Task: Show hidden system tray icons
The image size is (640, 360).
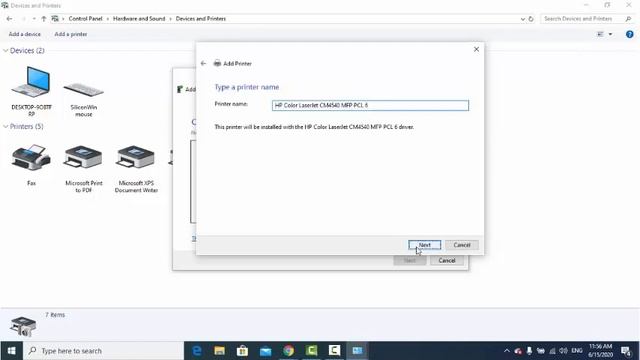Action: (x=507, y=351)
